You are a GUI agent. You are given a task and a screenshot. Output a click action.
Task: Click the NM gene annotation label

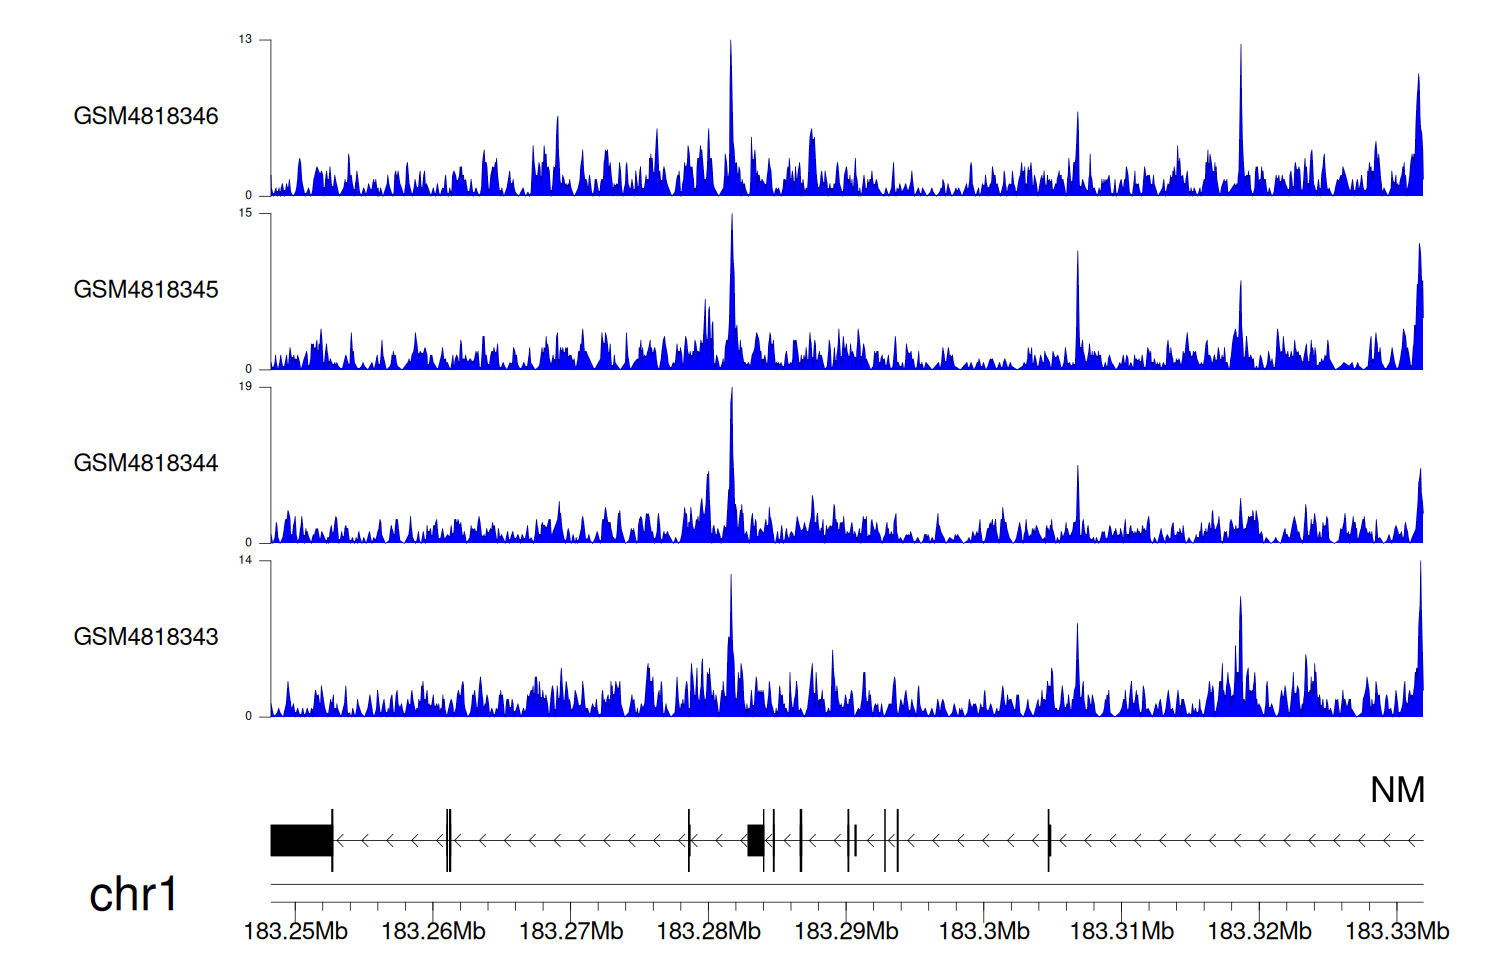click(x=1397, y=790)
